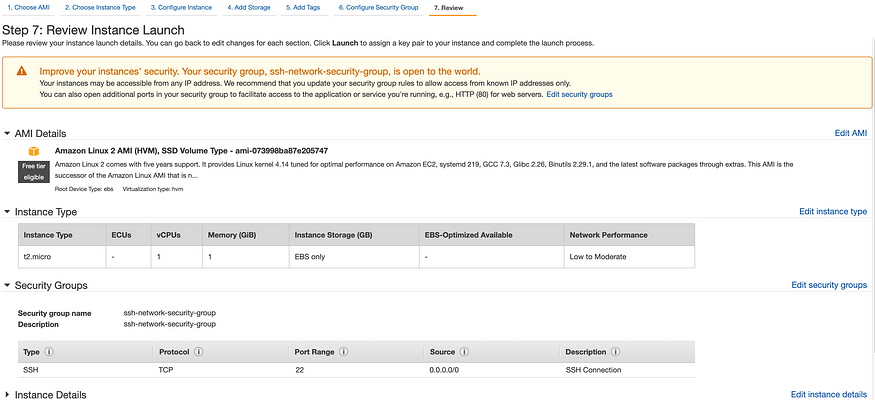The width and height of the screenshot is (875, 400).
Task: Click the info icon next to Description column
Action: click(x=615, y=352)
